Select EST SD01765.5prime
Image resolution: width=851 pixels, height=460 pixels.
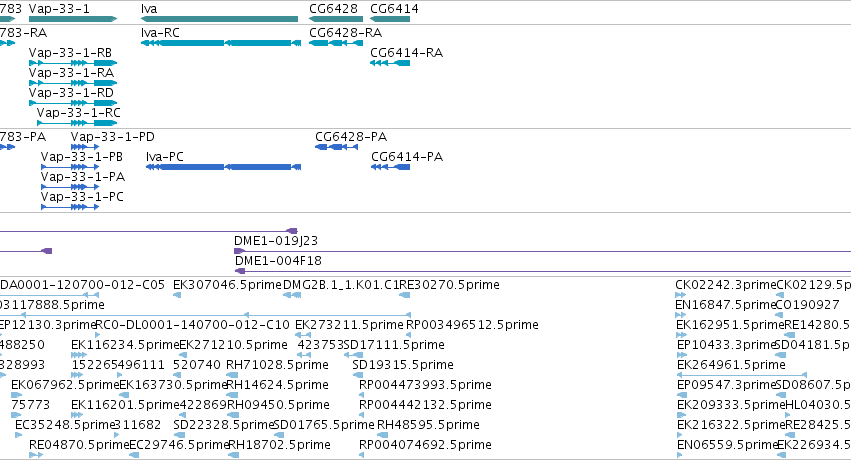coord(325,425)
